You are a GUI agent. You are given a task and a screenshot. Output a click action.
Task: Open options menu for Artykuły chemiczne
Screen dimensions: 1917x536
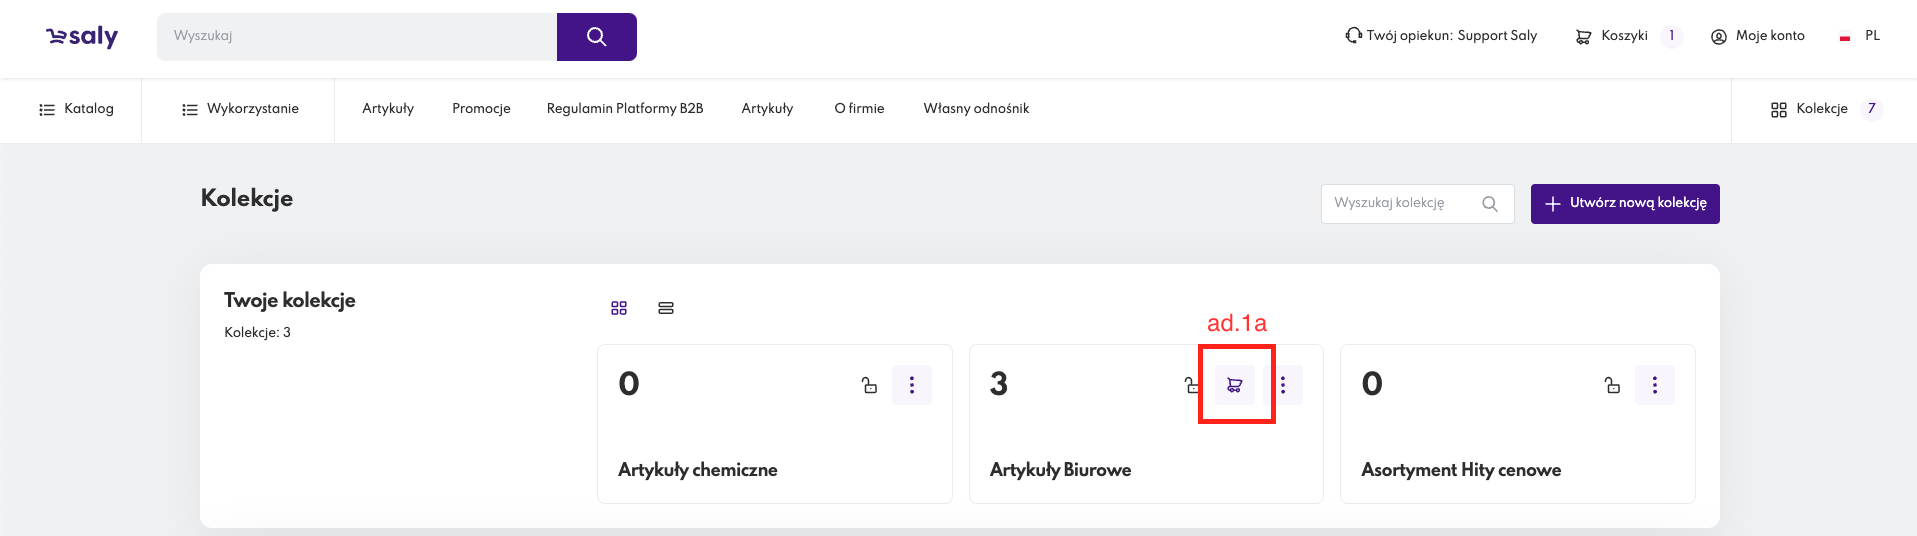click(911, 385)
